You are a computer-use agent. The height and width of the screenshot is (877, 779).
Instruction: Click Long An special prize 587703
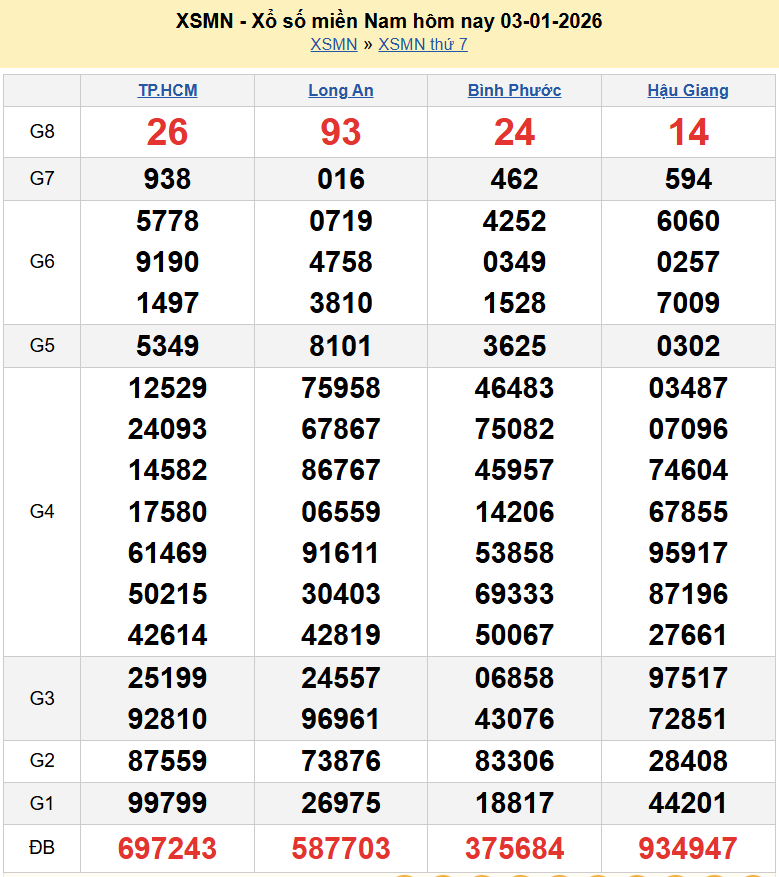pos(341,849)
